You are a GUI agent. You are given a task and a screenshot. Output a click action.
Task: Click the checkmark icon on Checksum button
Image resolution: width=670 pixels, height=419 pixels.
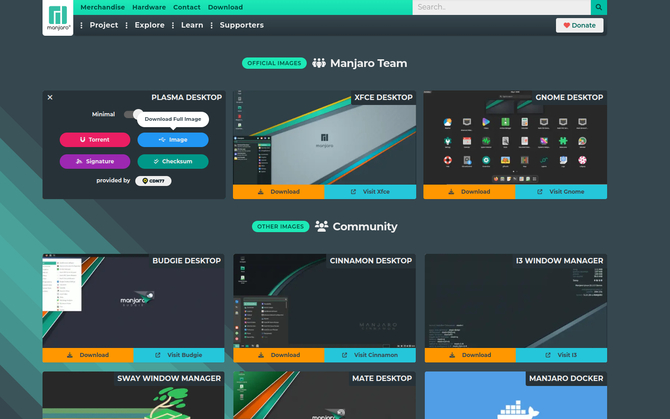(156, 161)
